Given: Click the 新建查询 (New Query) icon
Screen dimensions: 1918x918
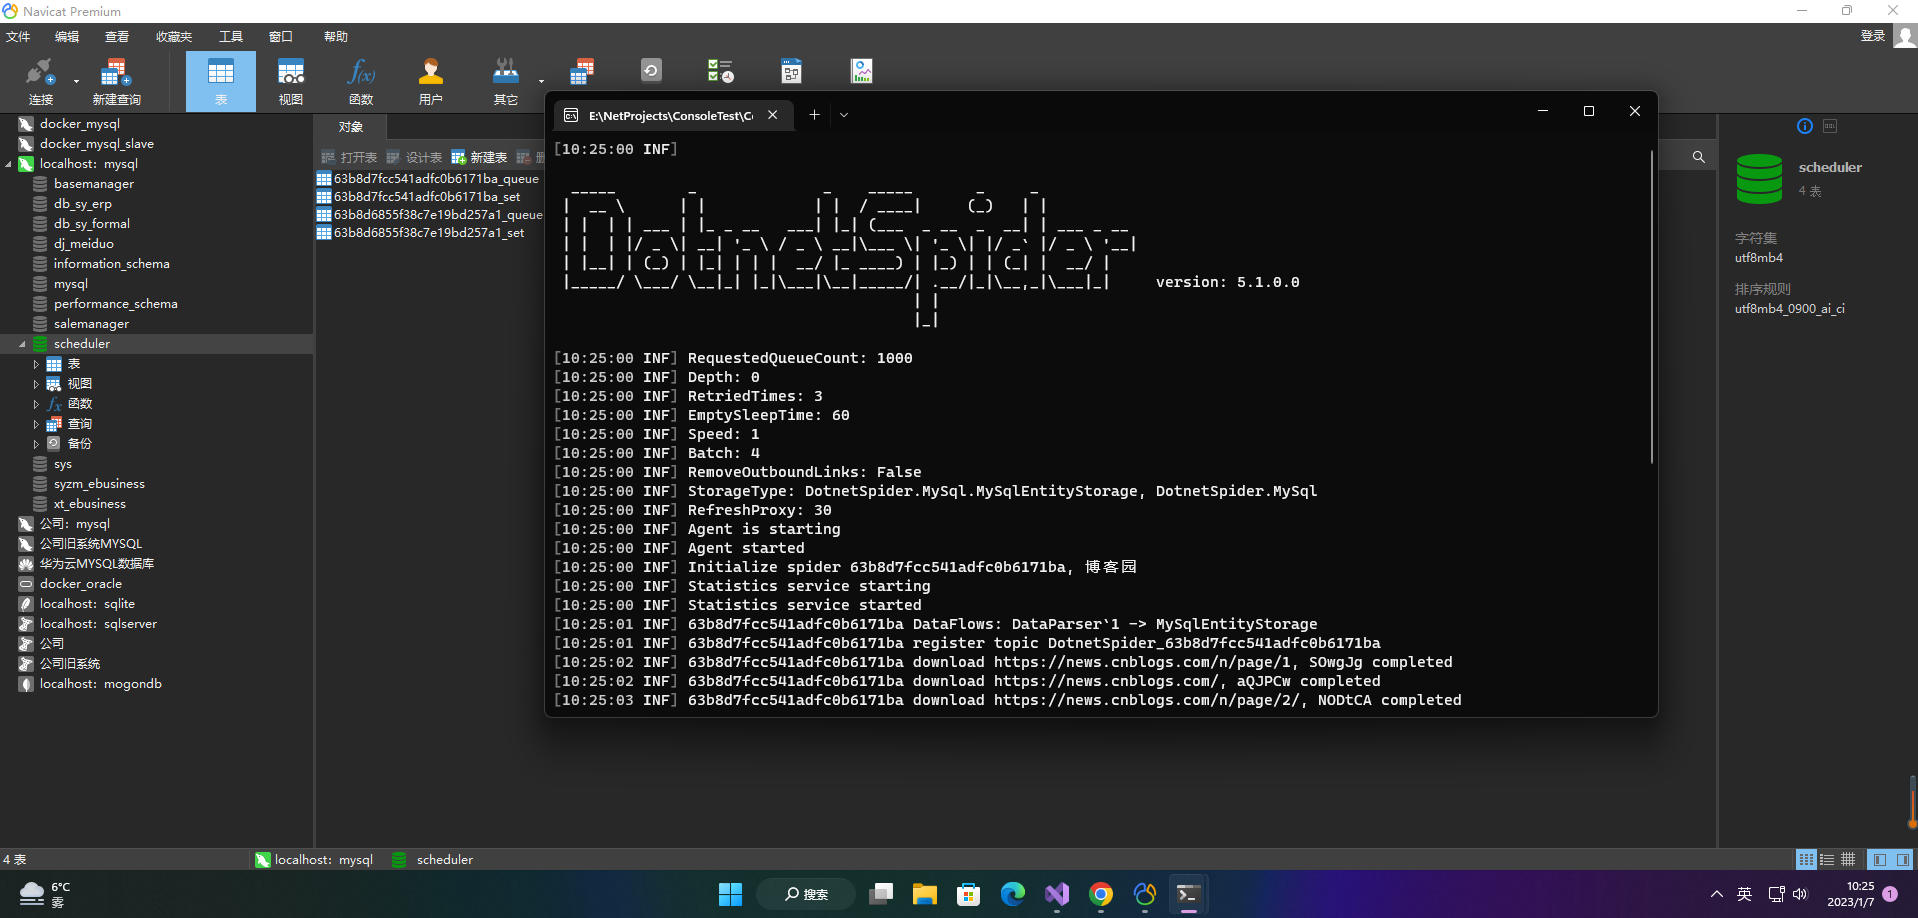Looking at the screenshot, I should (116, 81).
